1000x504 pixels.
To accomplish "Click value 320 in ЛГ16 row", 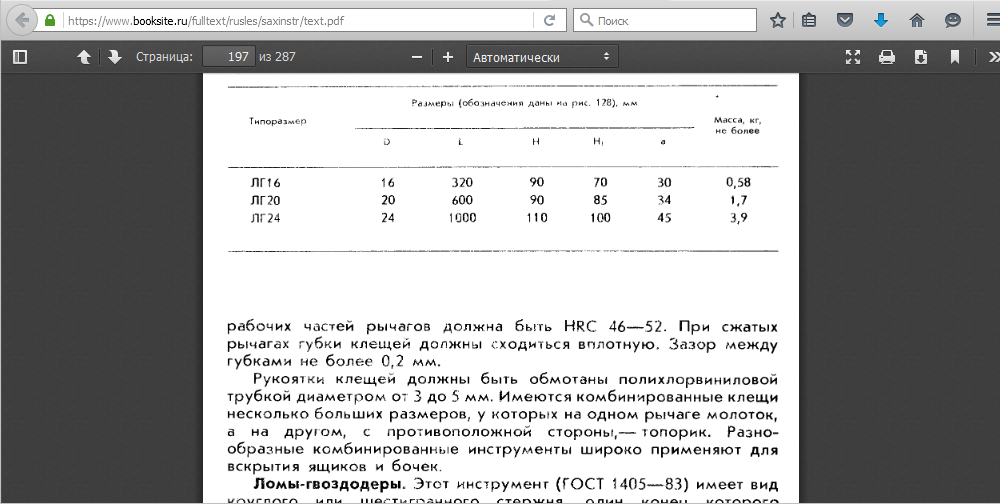I will [462, 182].
